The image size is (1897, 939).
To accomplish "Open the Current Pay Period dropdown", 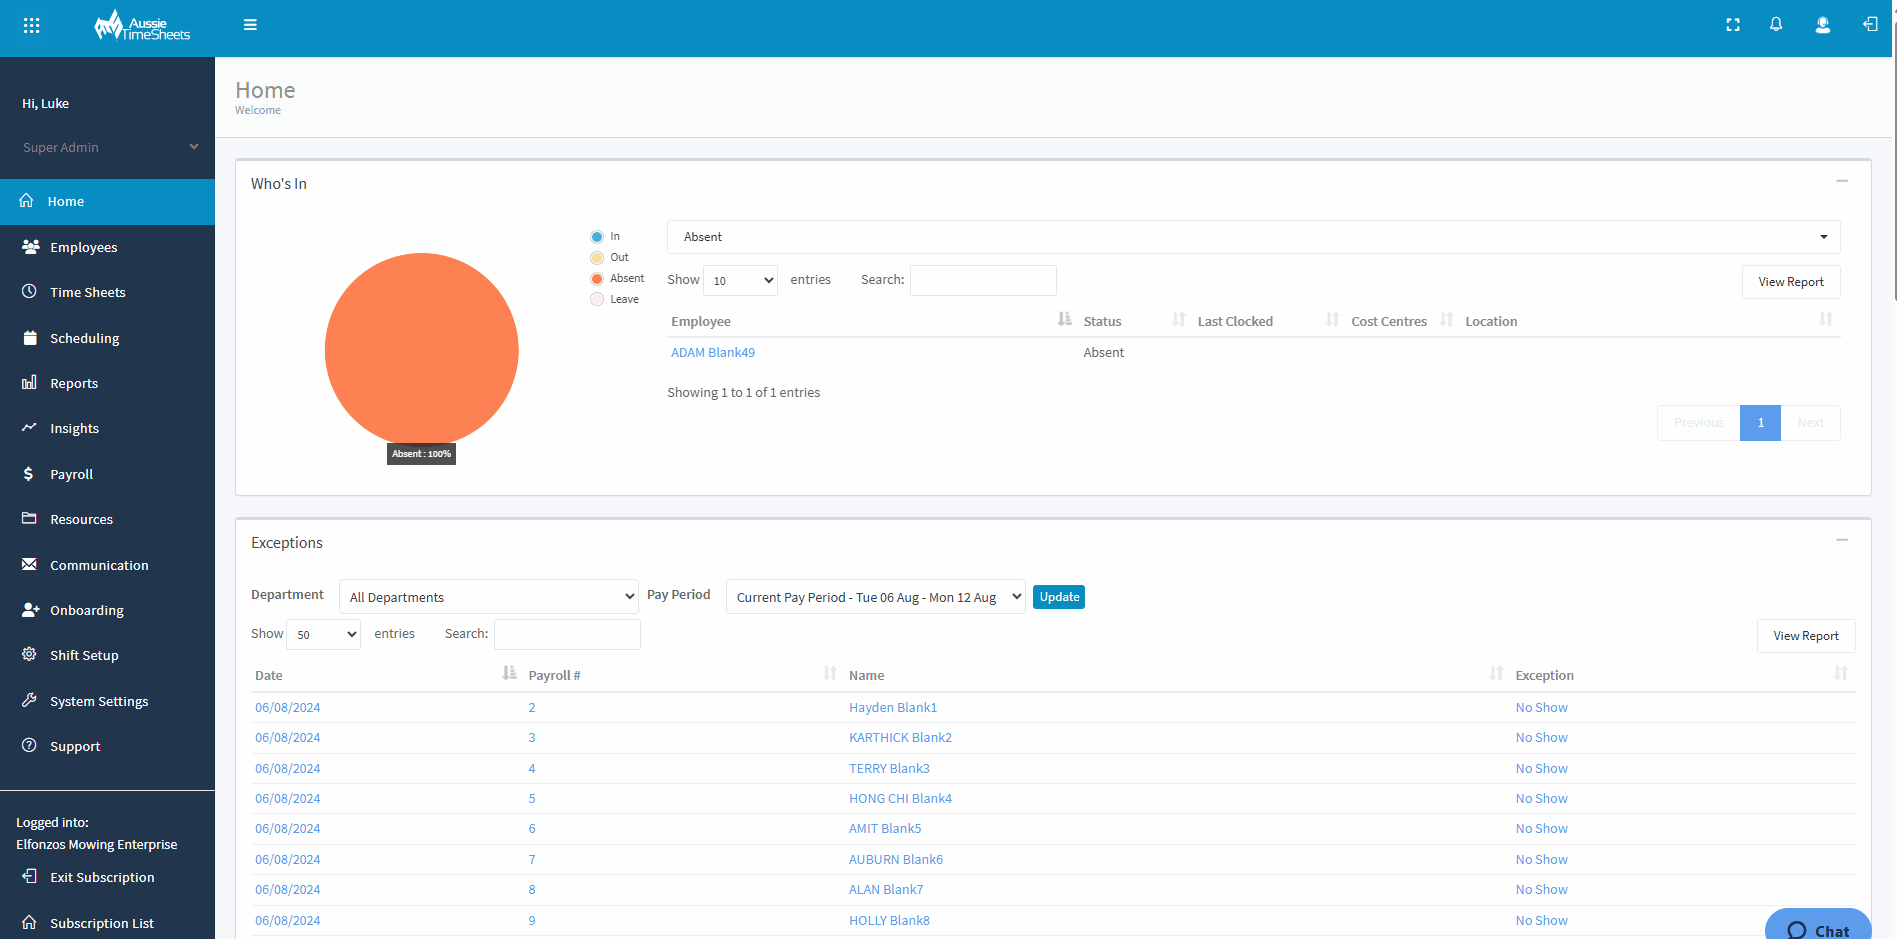I will (x=875, y=596).
